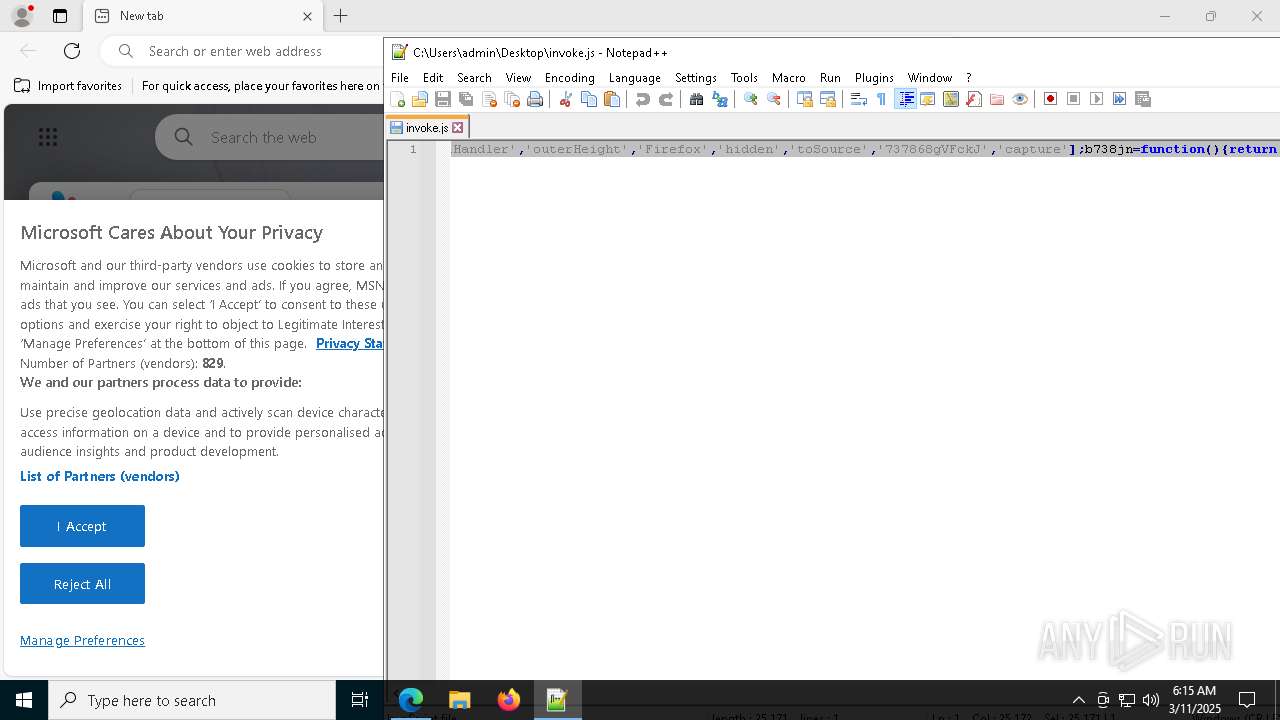Click the Cut scissors icon
The width and height of the screenshot is (1280, 720).
pos(565,99)
